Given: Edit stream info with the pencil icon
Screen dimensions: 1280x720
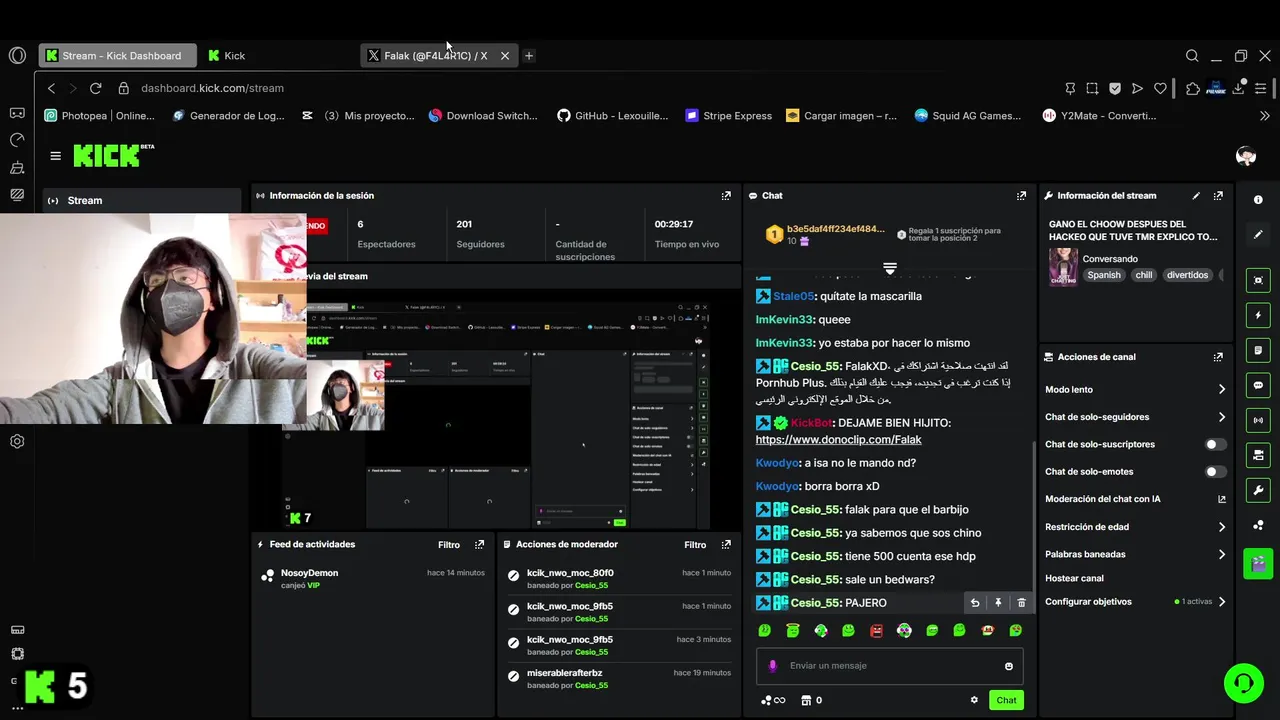Looking at the screenshot, I should click(x=1196, y=196).
